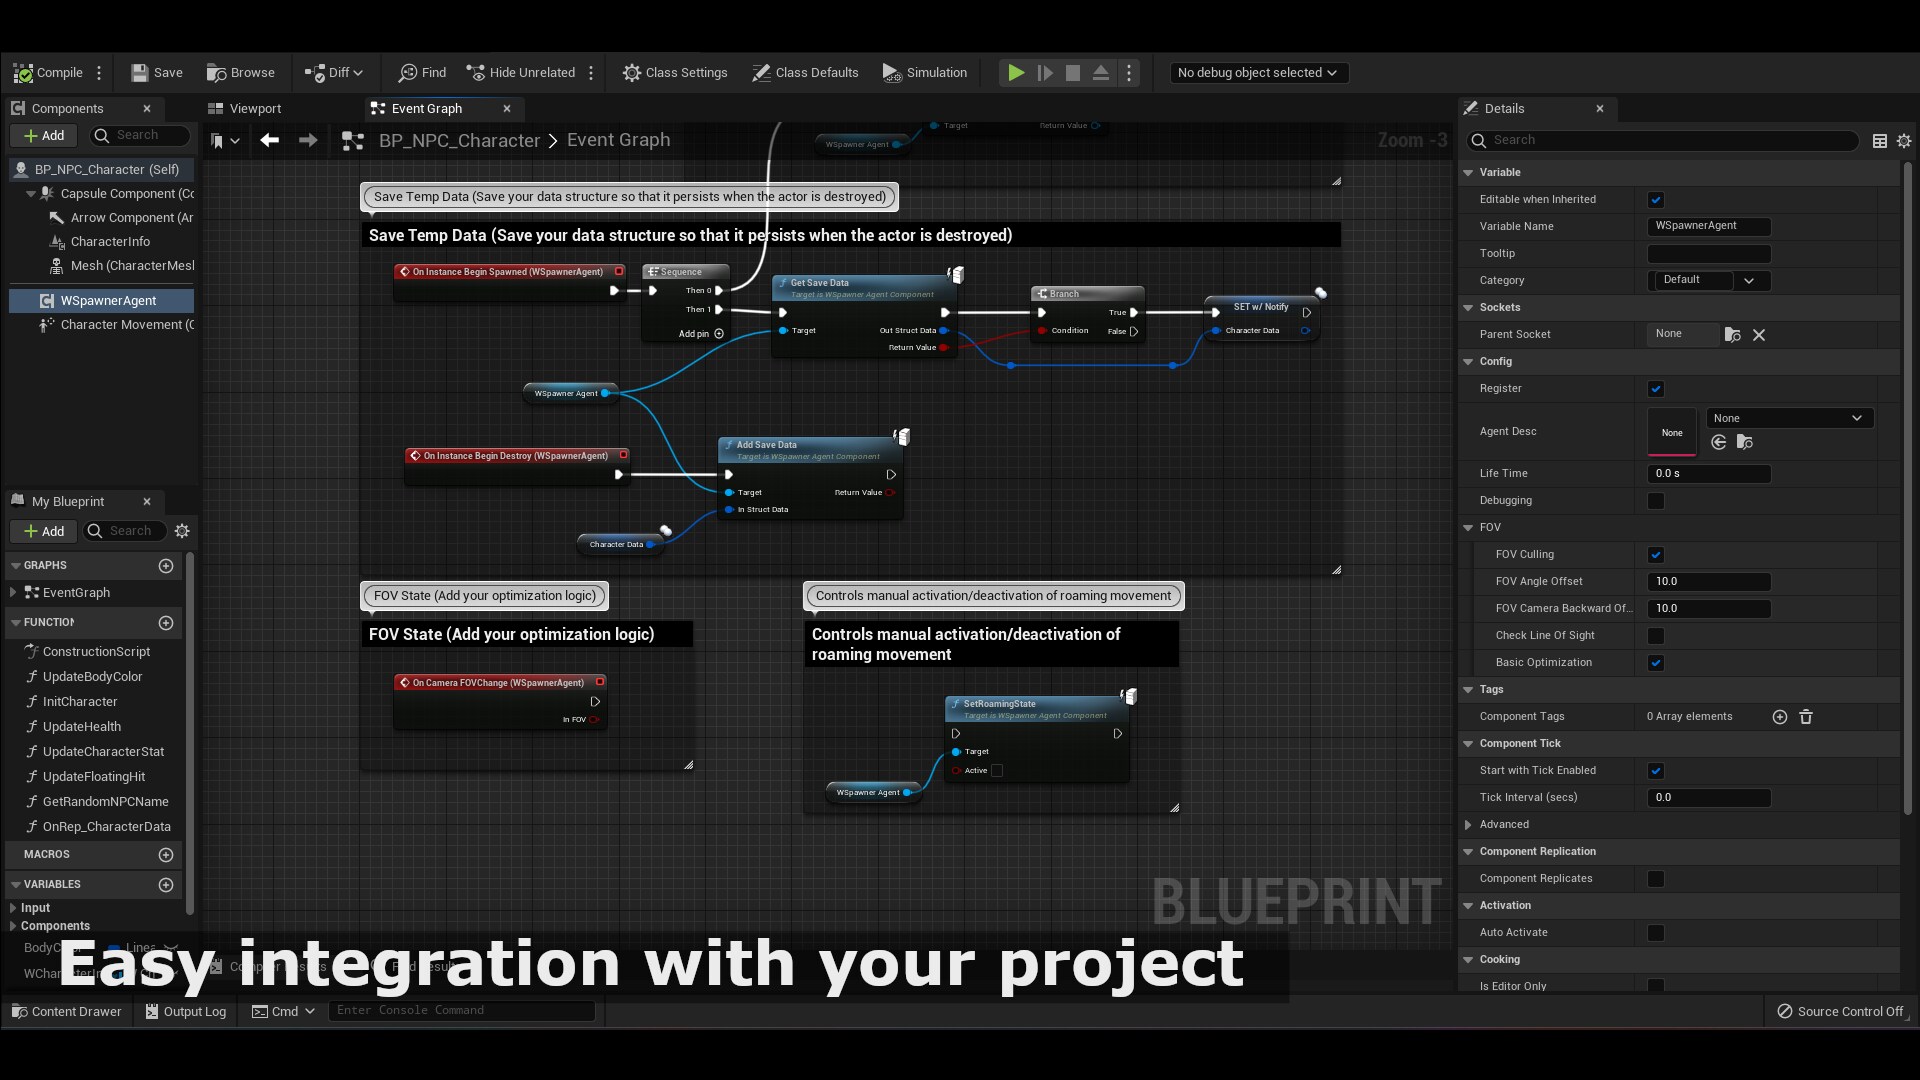Add a new function with plus icon
The width and height of the screenshot is (1920, 1080).
click(166, 623)
